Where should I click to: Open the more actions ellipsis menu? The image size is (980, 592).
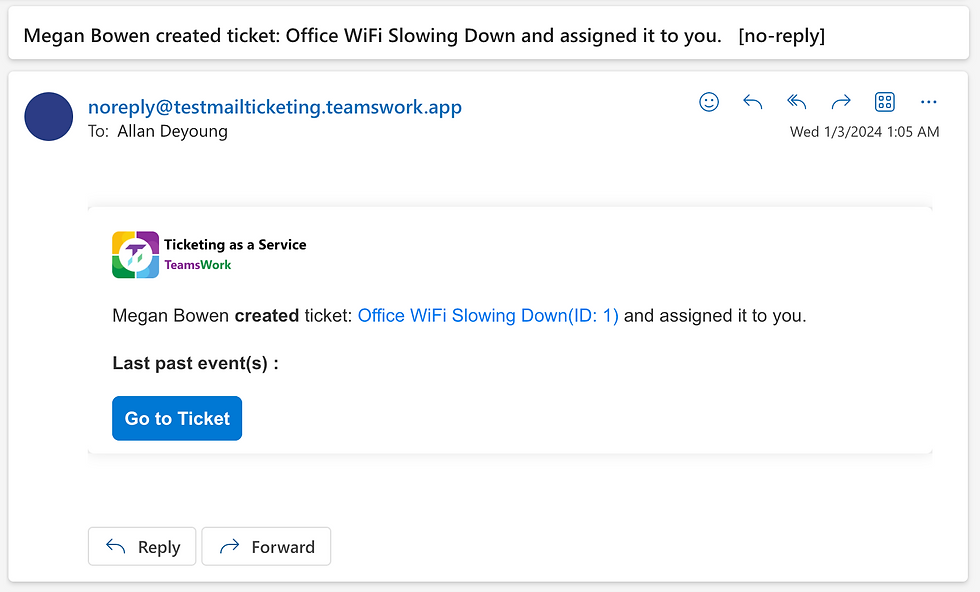(929, 102)
